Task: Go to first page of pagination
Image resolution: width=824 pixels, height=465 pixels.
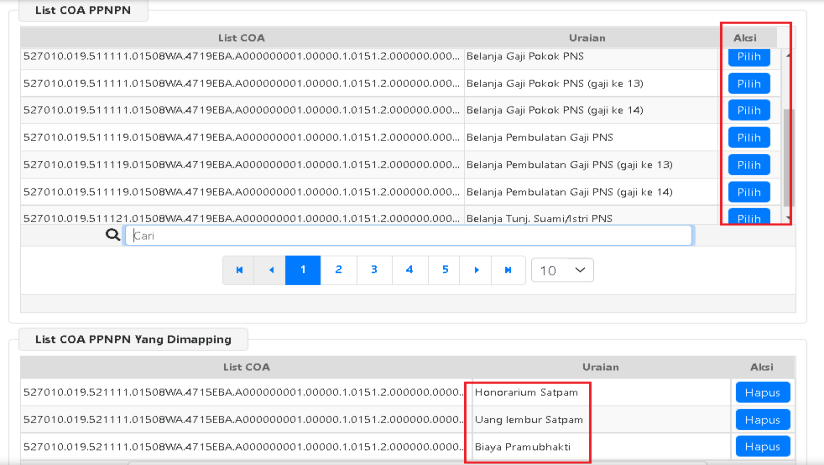Action: [238, 270]
